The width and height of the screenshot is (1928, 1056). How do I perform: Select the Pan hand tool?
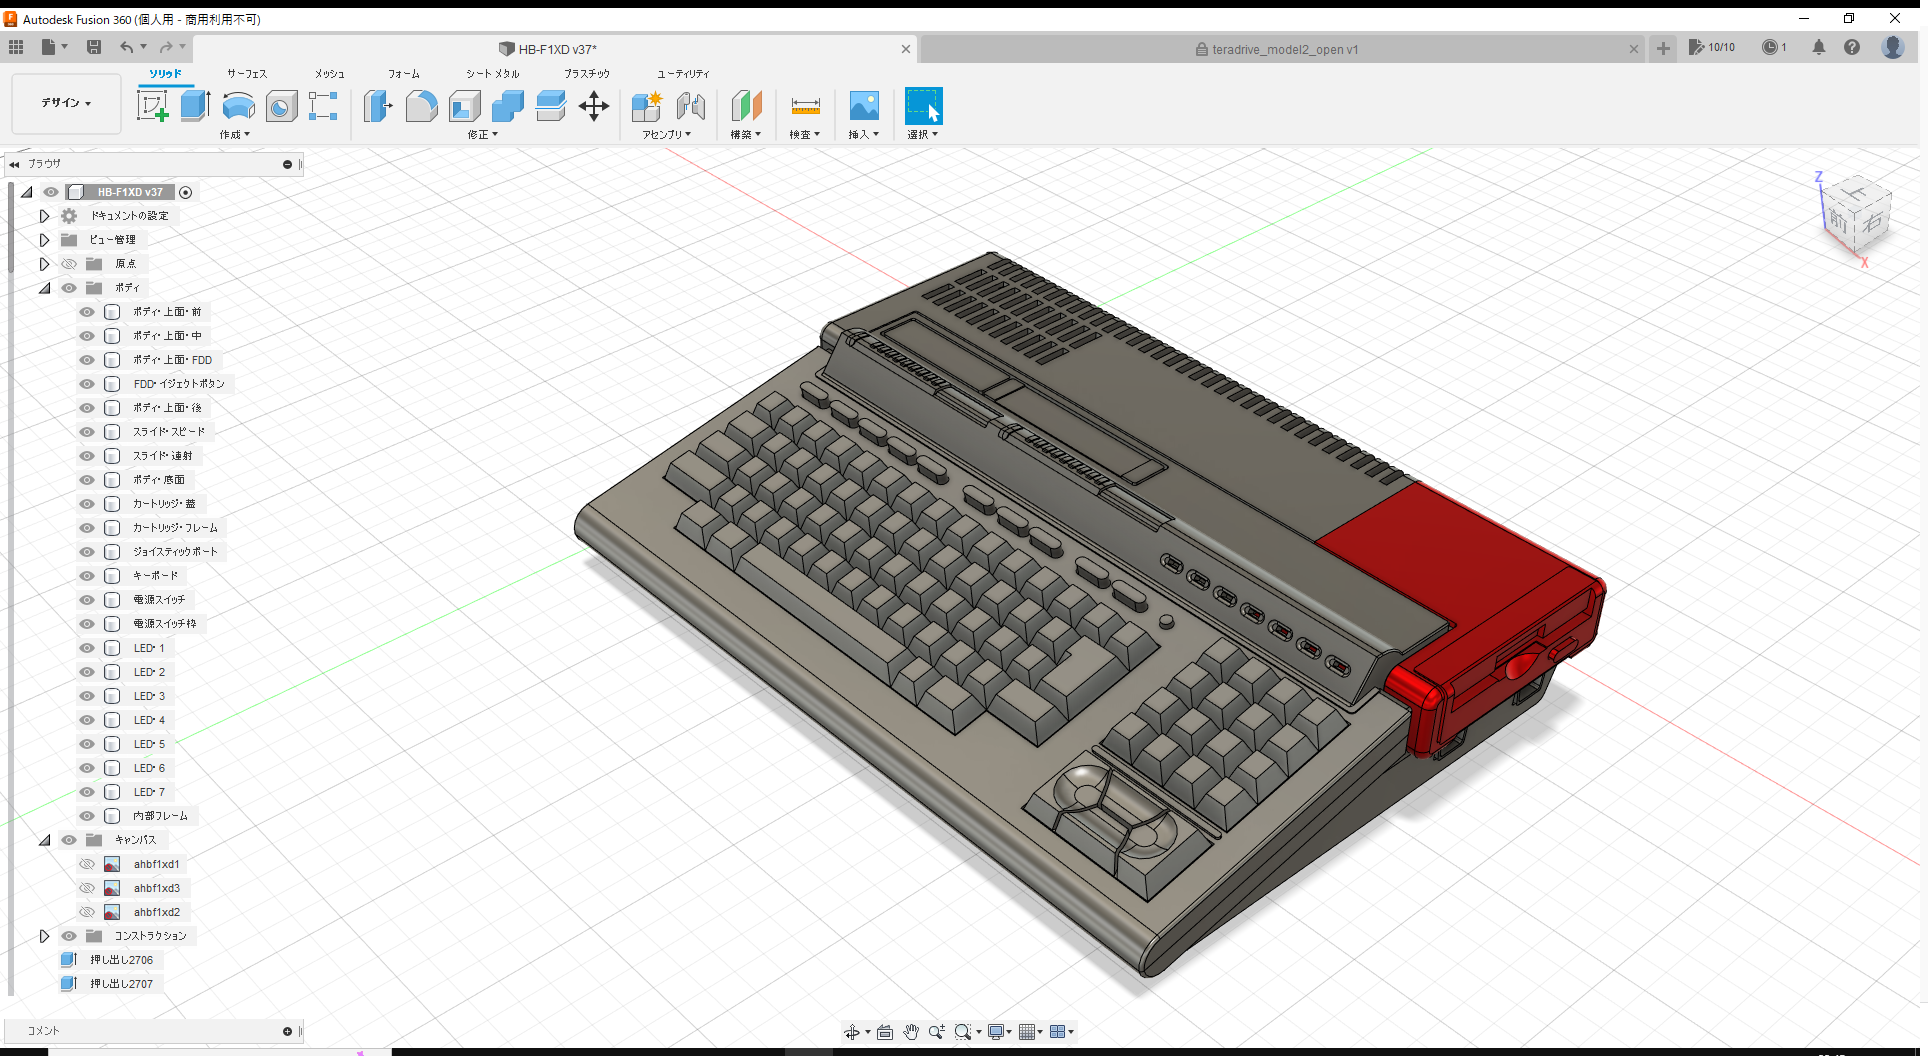[x=911, y=1031]
